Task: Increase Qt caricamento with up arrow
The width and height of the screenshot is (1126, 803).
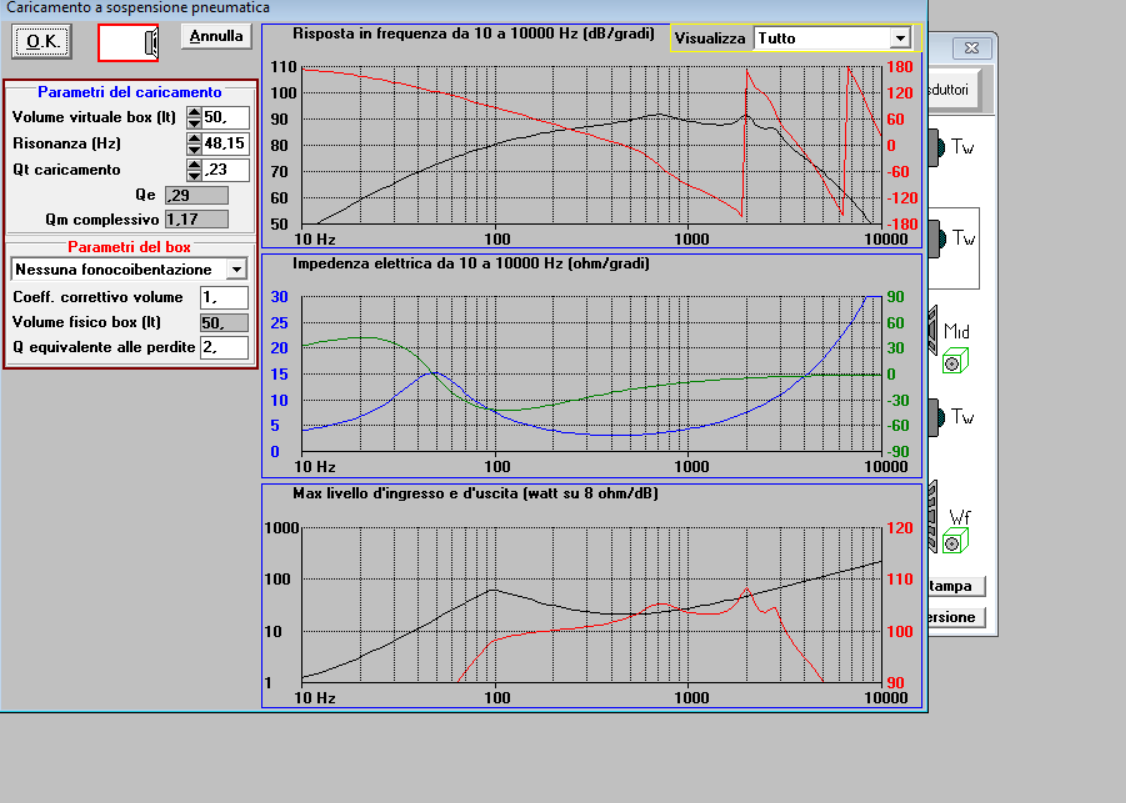Action: [x=194, y=164]
